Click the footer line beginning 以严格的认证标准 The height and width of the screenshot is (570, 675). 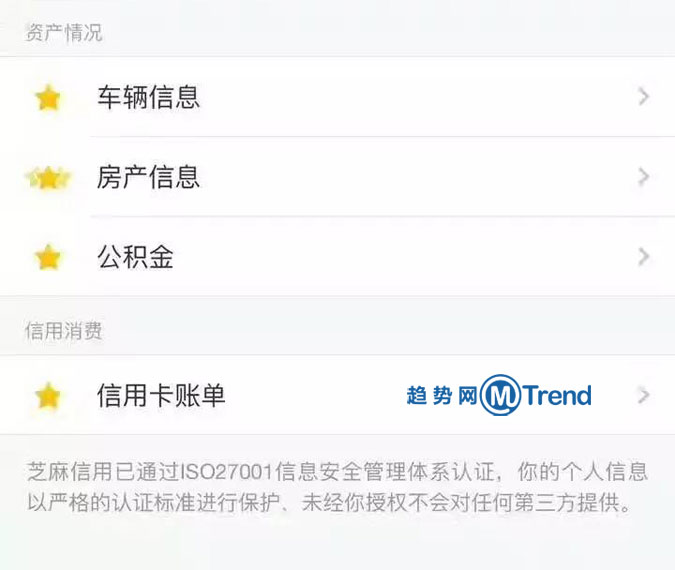tap(330, 502)
